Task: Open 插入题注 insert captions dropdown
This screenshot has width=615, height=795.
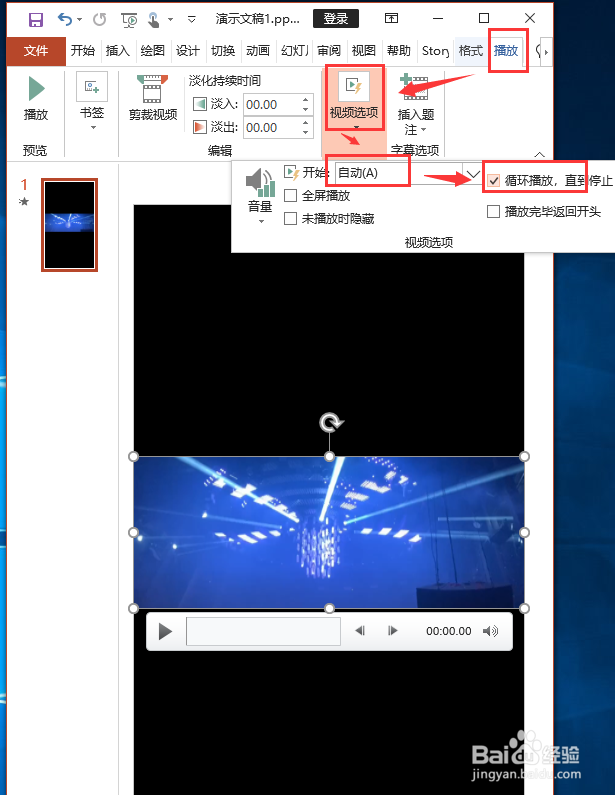Action: pos(416,105)
